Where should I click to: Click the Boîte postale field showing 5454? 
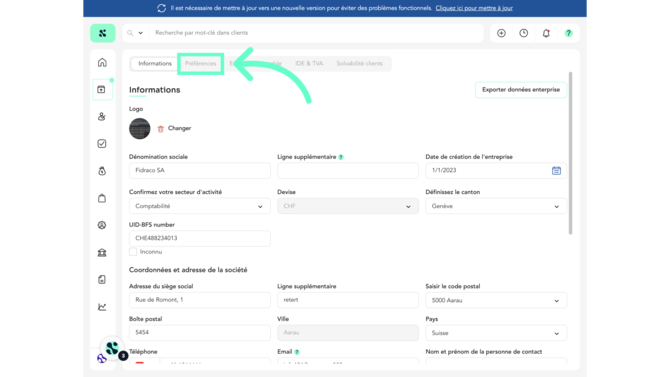[200, 333]
